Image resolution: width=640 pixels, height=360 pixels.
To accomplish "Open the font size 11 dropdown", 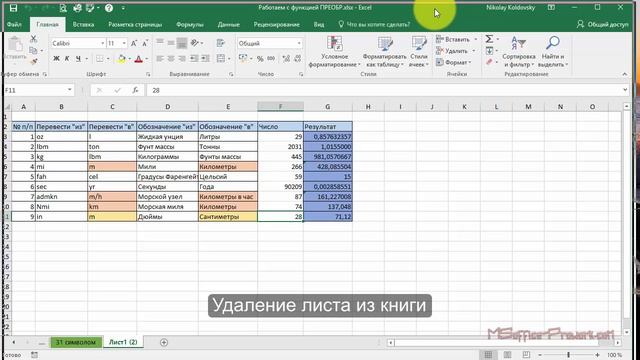I will pos(124,43).
